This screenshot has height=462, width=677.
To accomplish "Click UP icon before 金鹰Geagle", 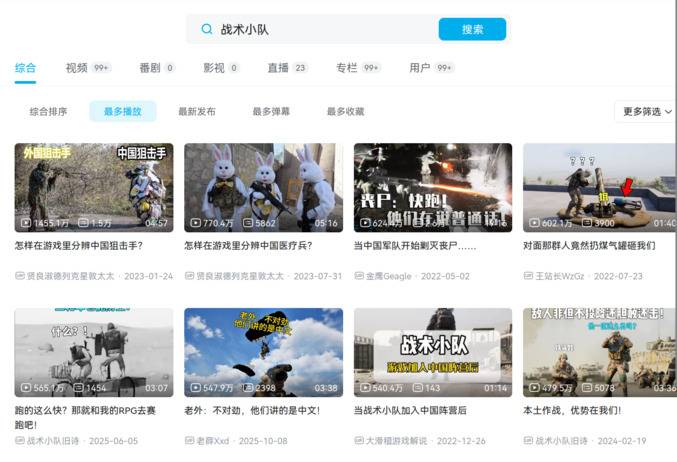I will pyautogui.click(x=359, y=275).
